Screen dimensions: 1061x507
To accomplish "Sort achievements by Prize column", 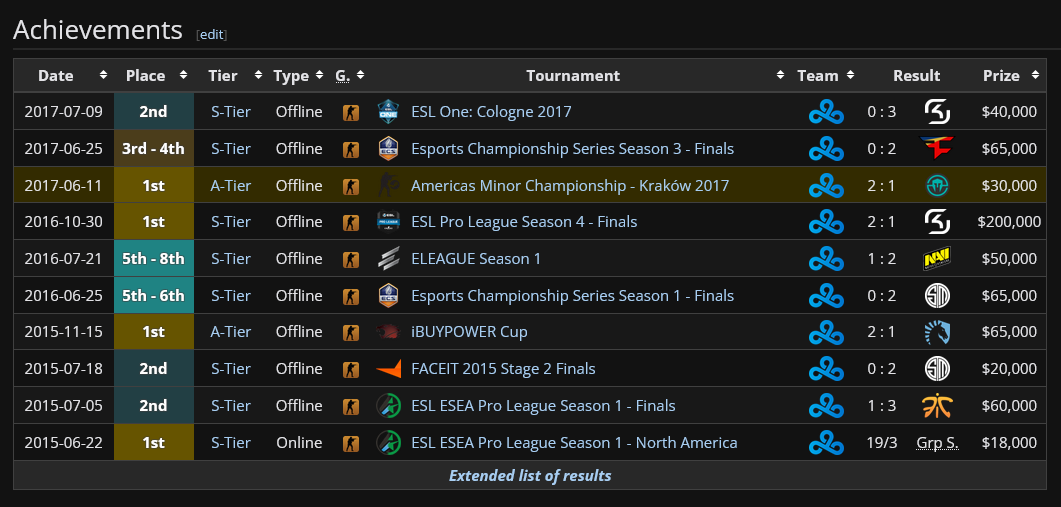I will [x=1032, y=75].
